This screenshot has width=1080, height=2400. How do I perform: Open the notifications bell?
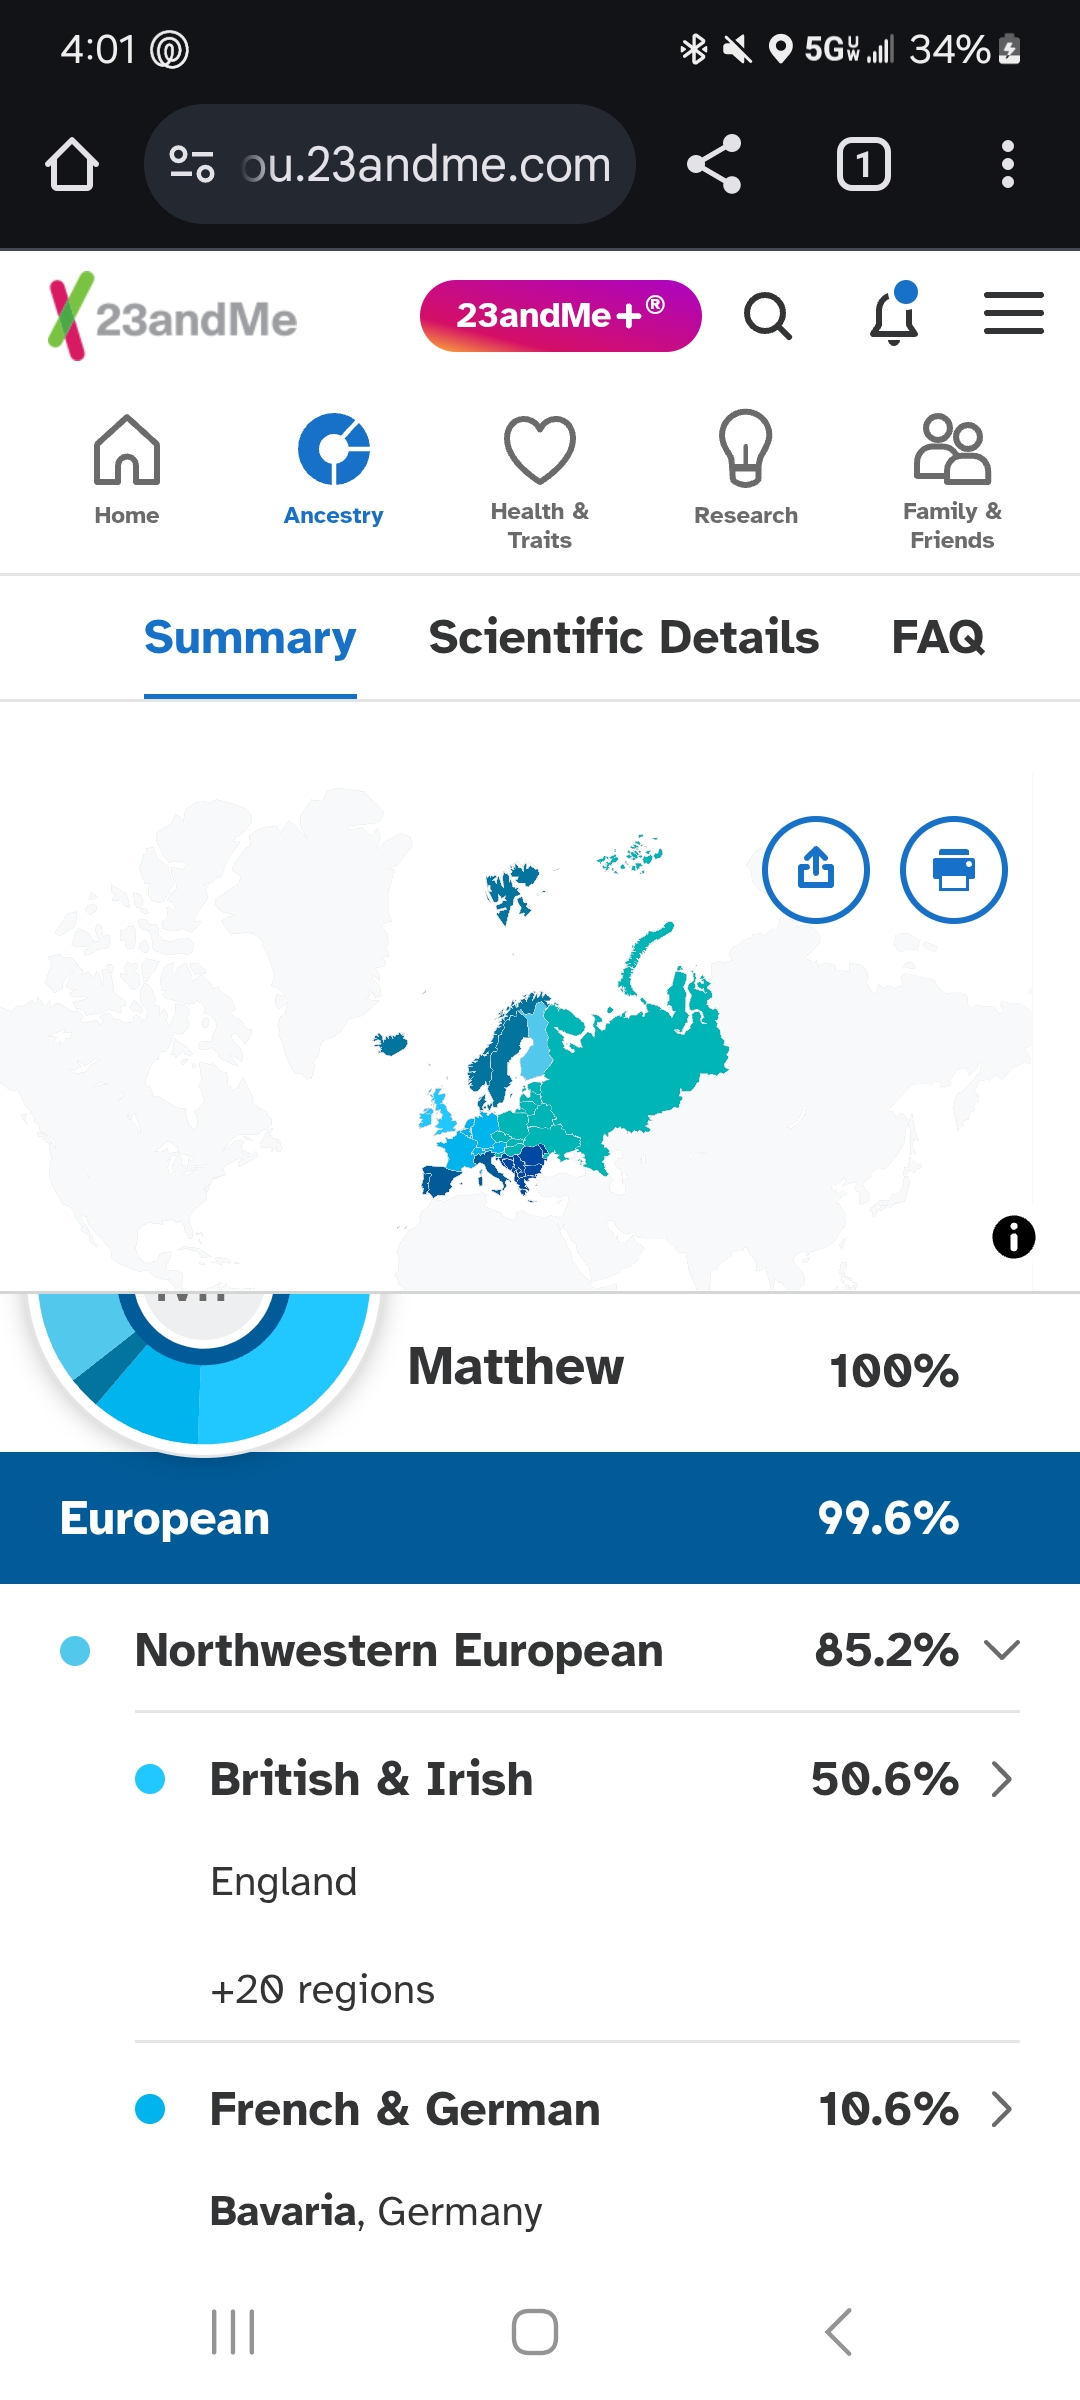pyautogui.click(x=894, y=314)
